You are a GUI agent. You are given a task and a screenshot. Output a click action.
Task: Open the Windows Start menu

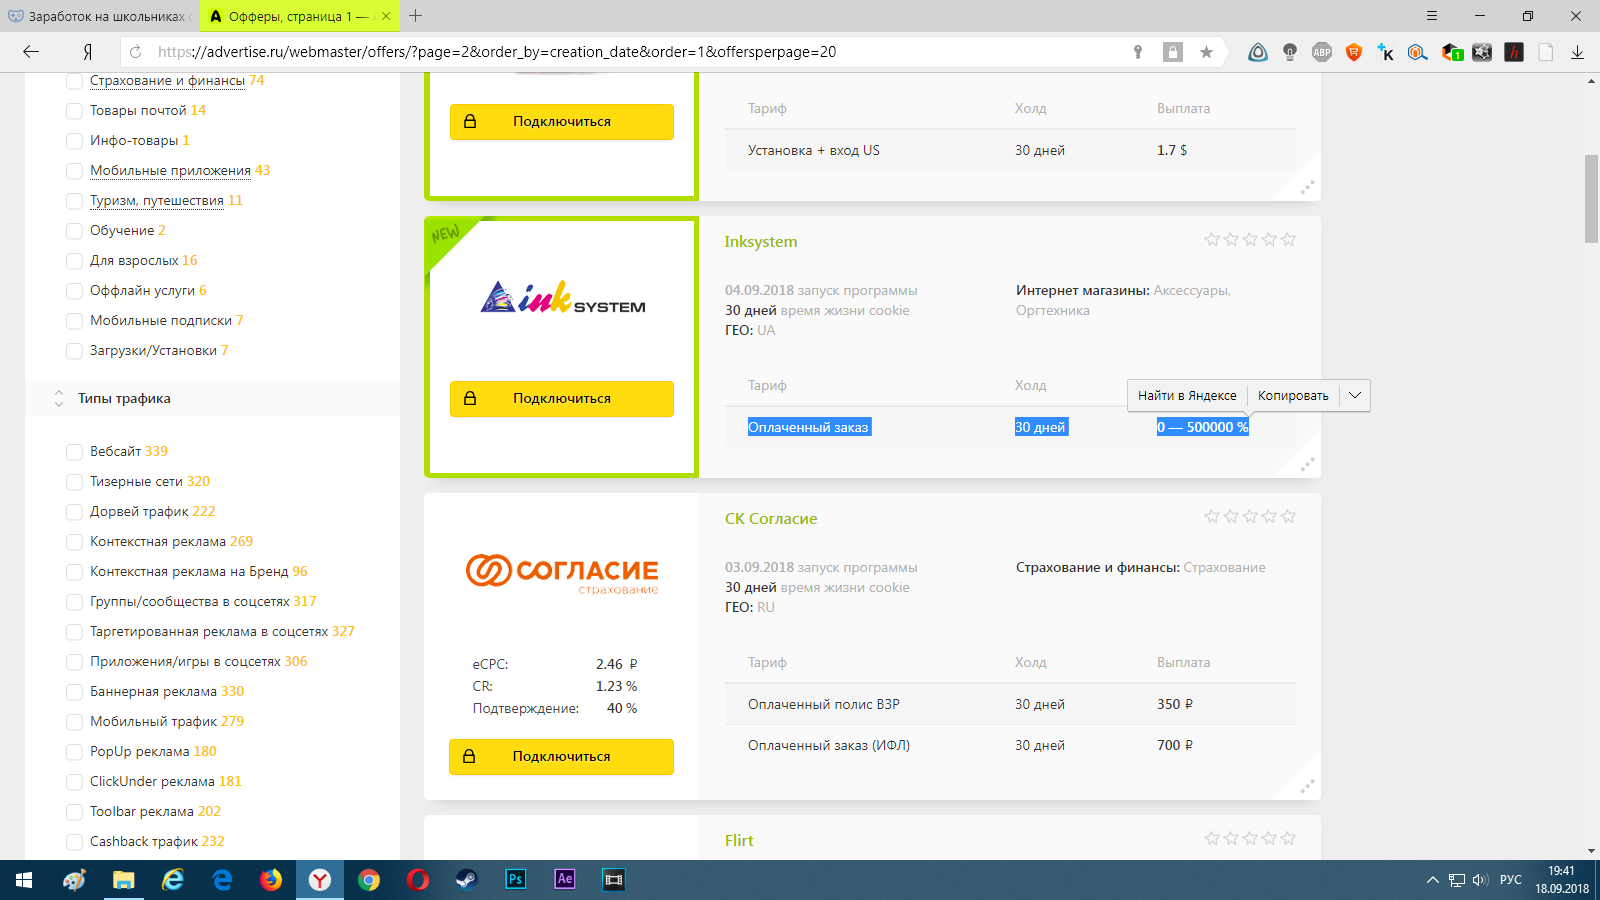click(24, 880)
